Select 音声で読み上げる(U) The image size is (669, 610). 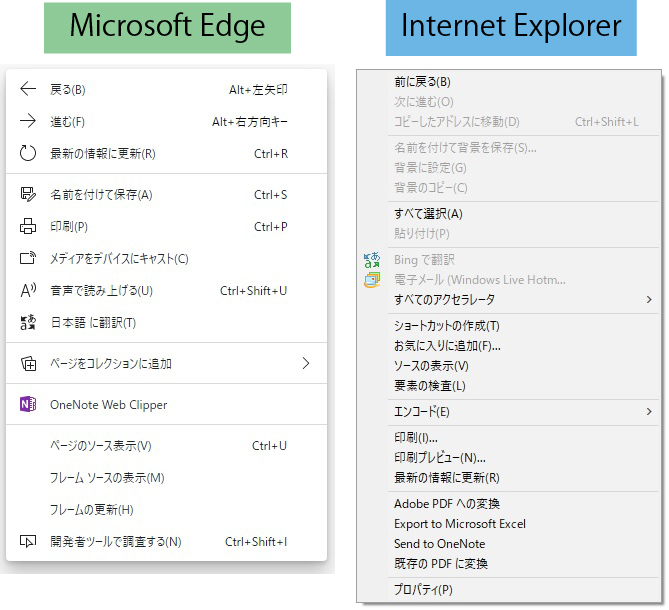(x=166, y=291)
